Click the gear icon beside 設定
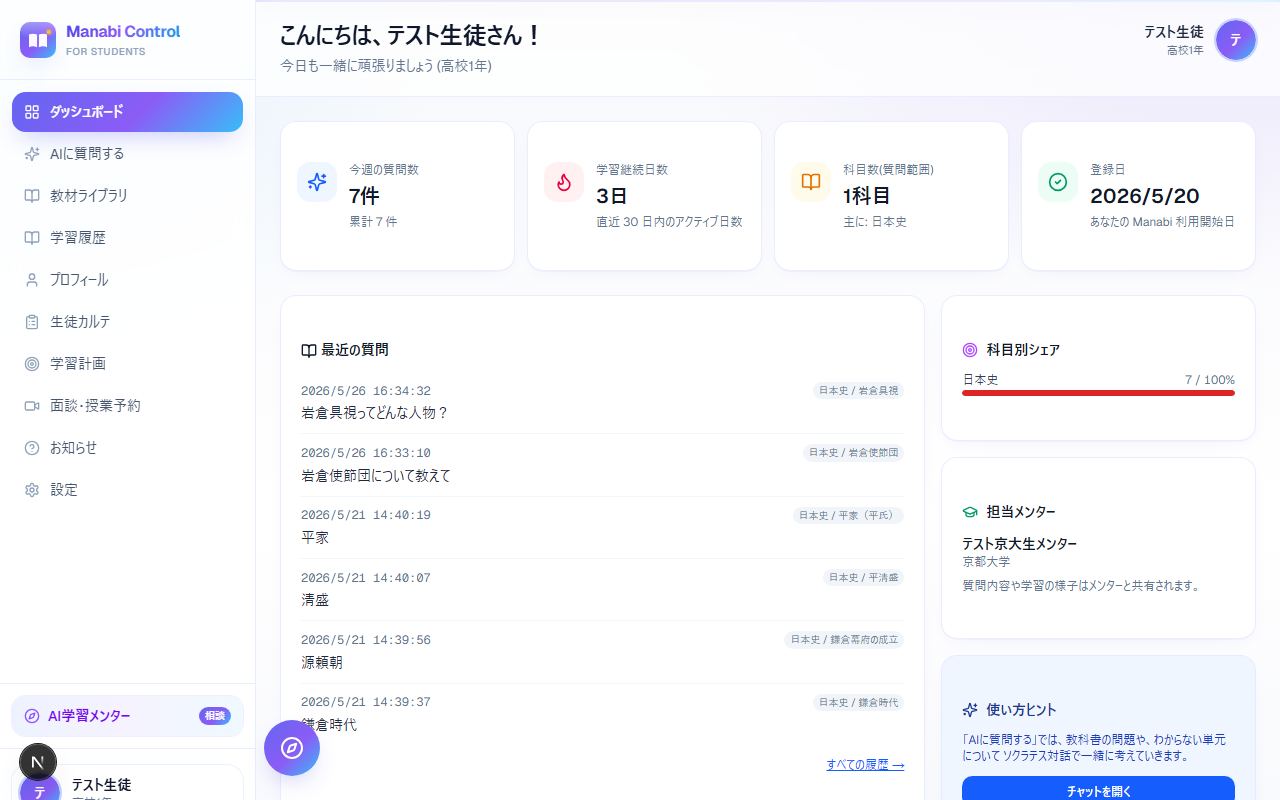The height and width of the screenshot is (800, 1280). [x=32, y=490]
